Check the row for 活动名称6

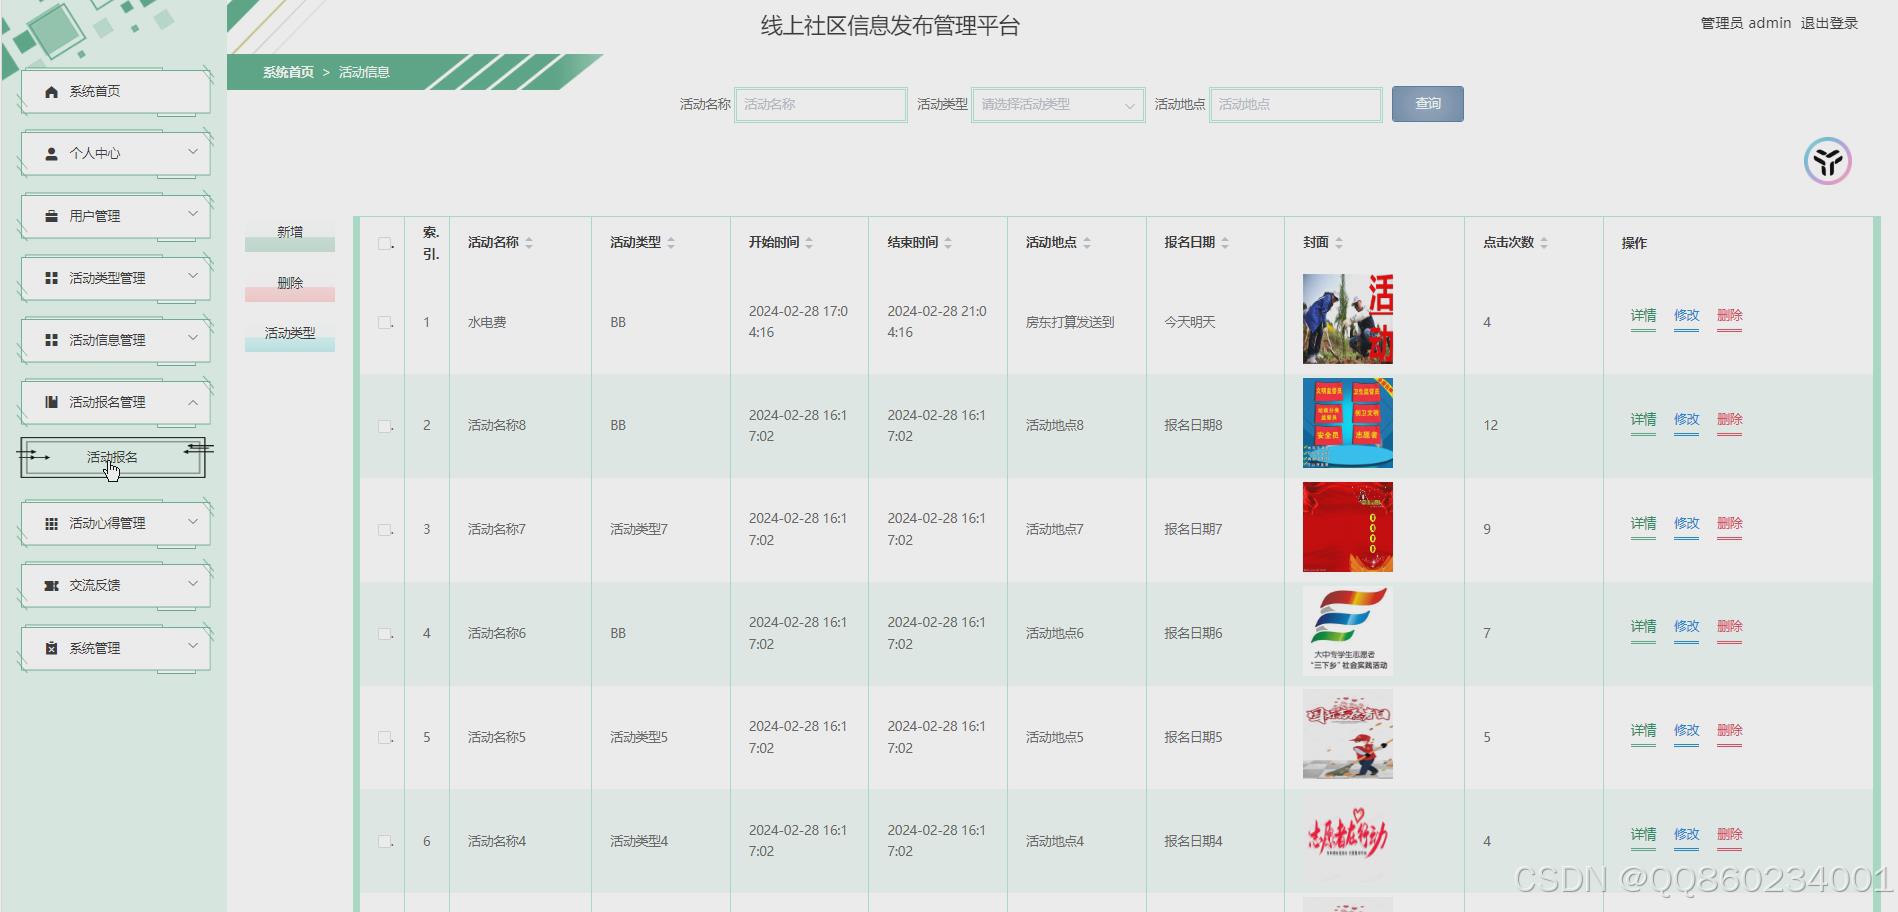[384, 634]
